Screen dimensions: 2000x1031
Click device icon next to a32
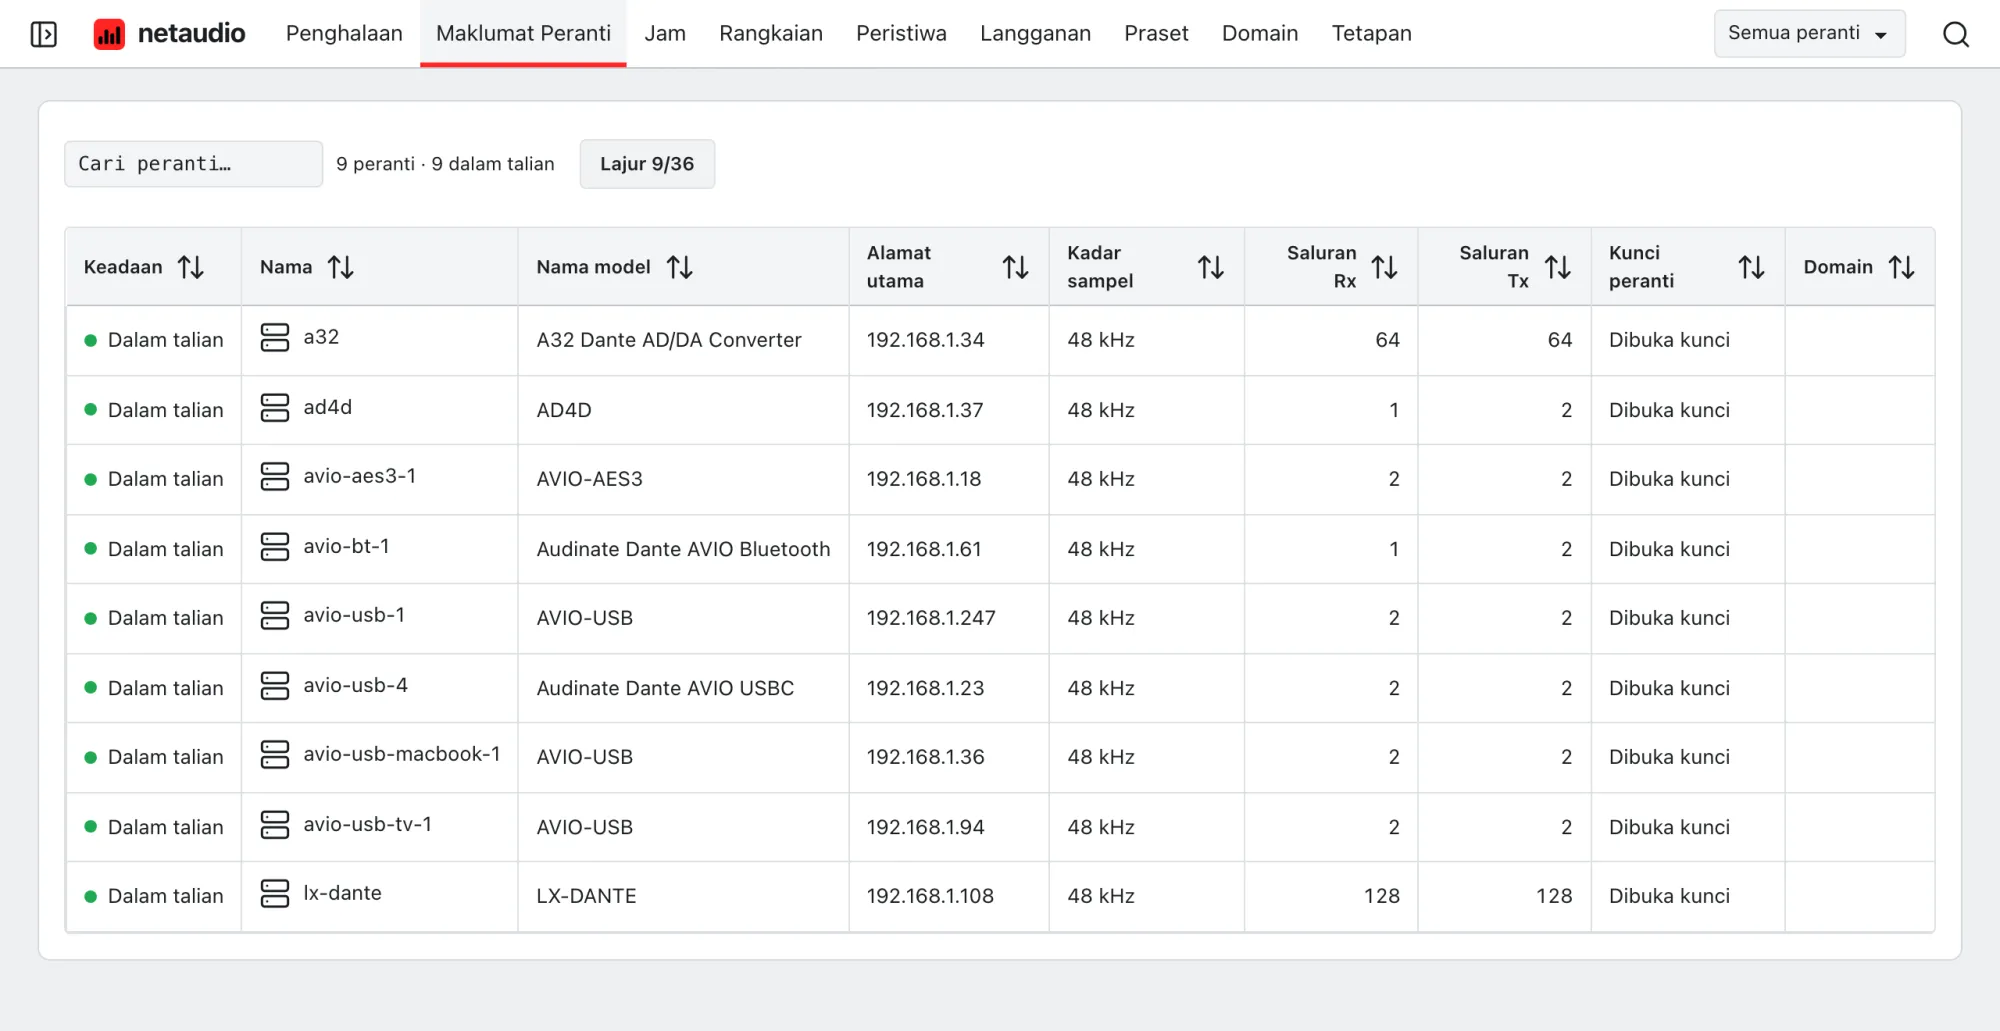click(x=275, y=338)
